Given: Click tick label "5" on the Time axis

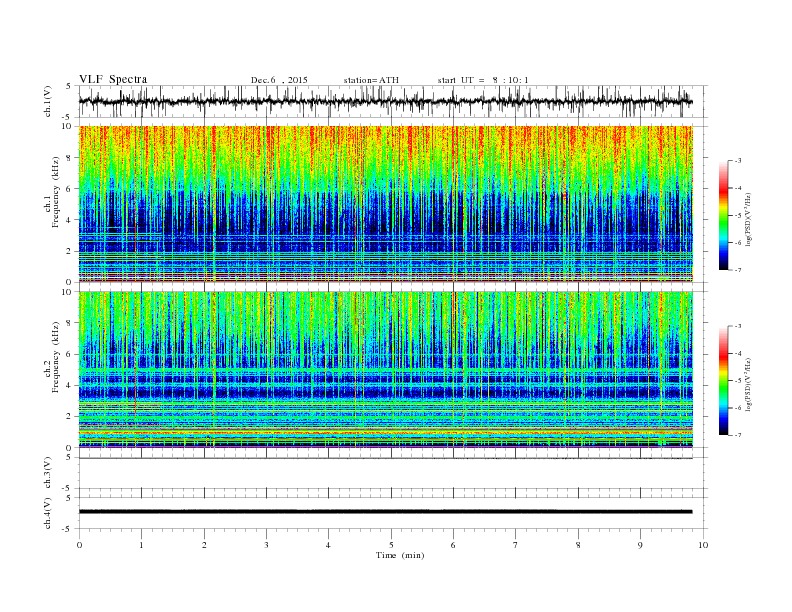Looking at the screenshot, I should click(391, 545).
